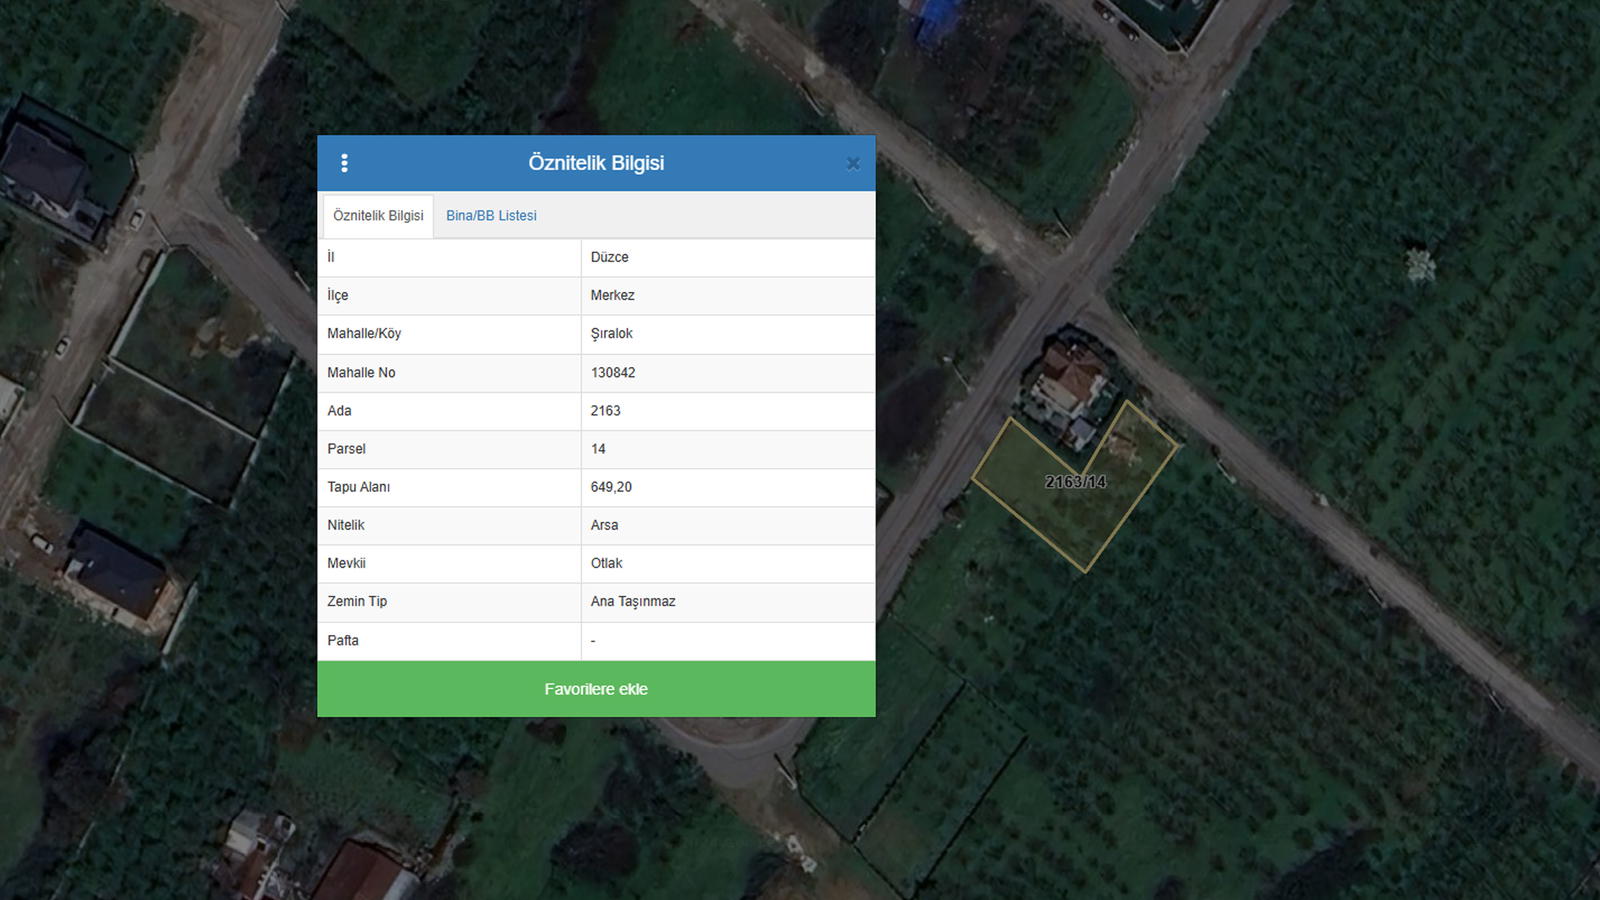Select the Ada row label
1600x900 pixels.
[x=339, y=411]
